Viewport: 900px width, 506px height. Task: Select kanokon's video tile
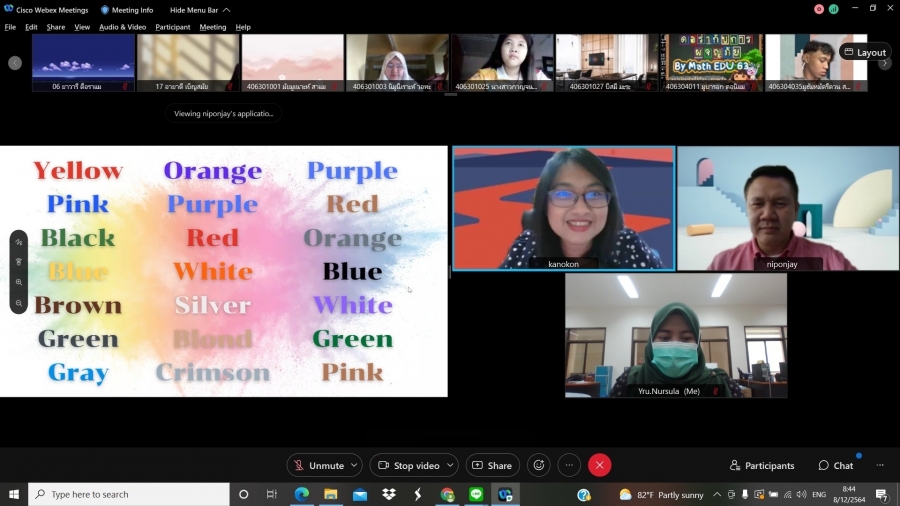[x=563, y=208]
